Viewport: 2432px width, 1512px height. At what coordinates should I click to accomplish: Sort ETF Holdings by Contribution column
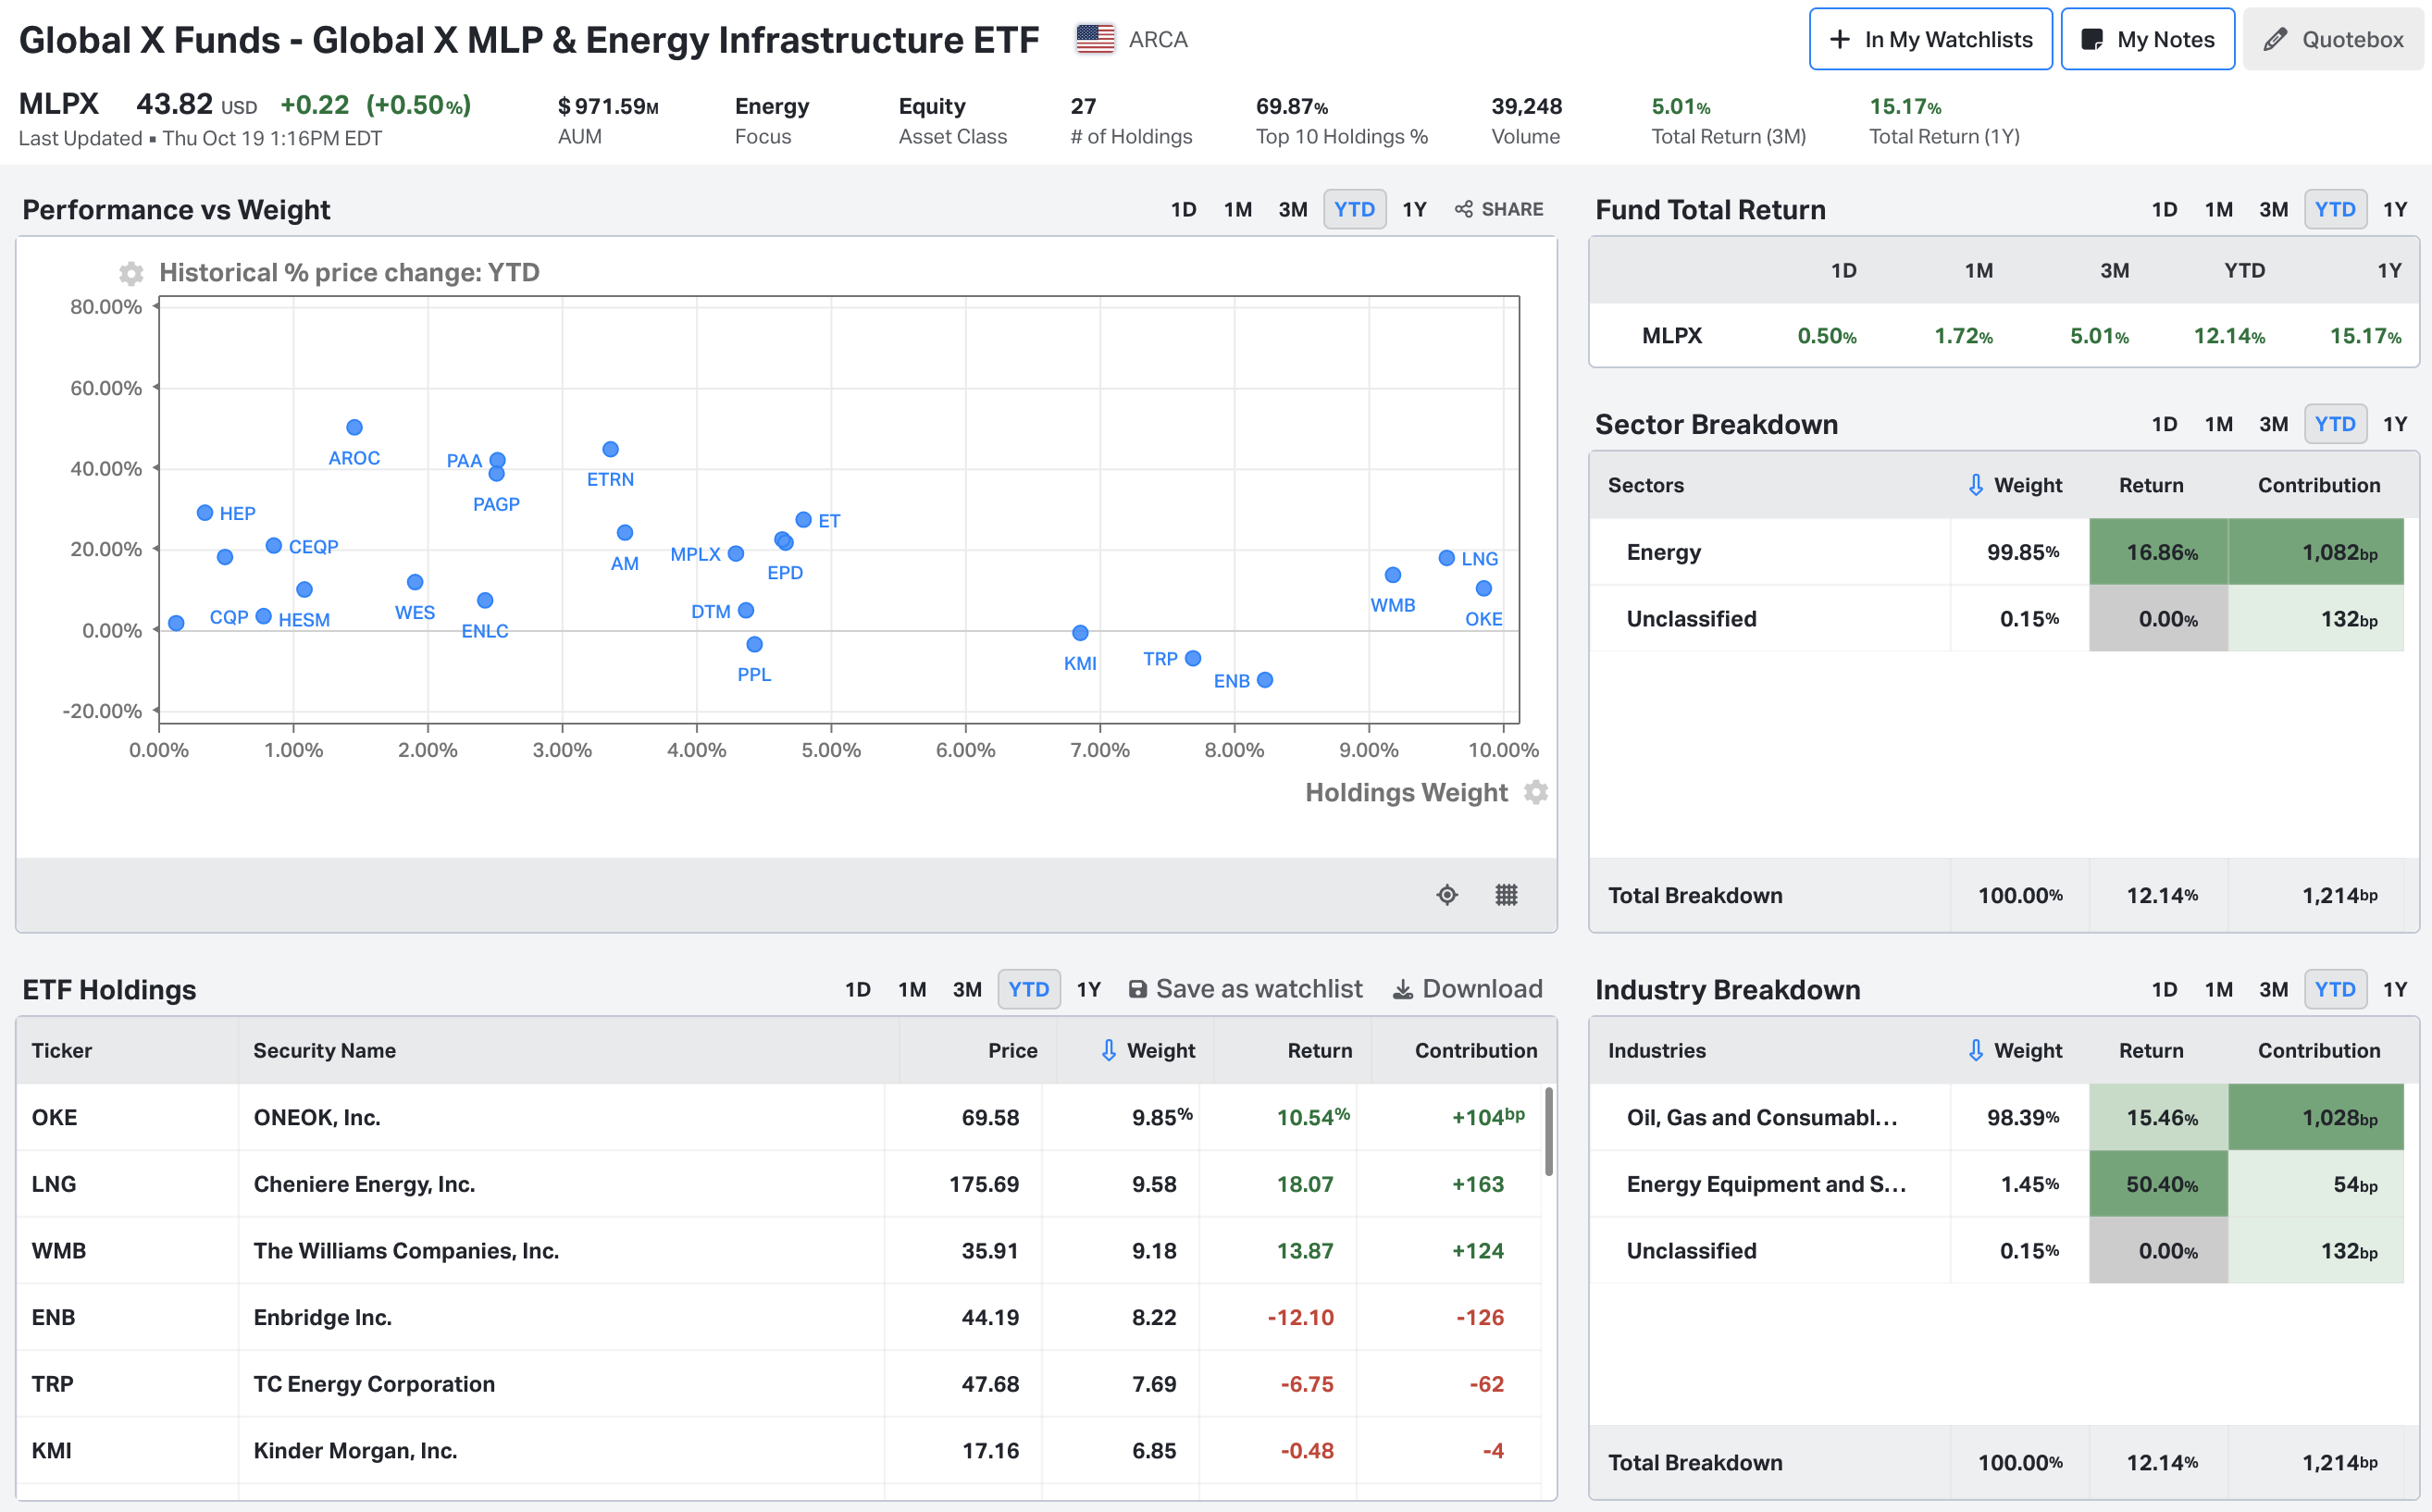point(1476,1050)
